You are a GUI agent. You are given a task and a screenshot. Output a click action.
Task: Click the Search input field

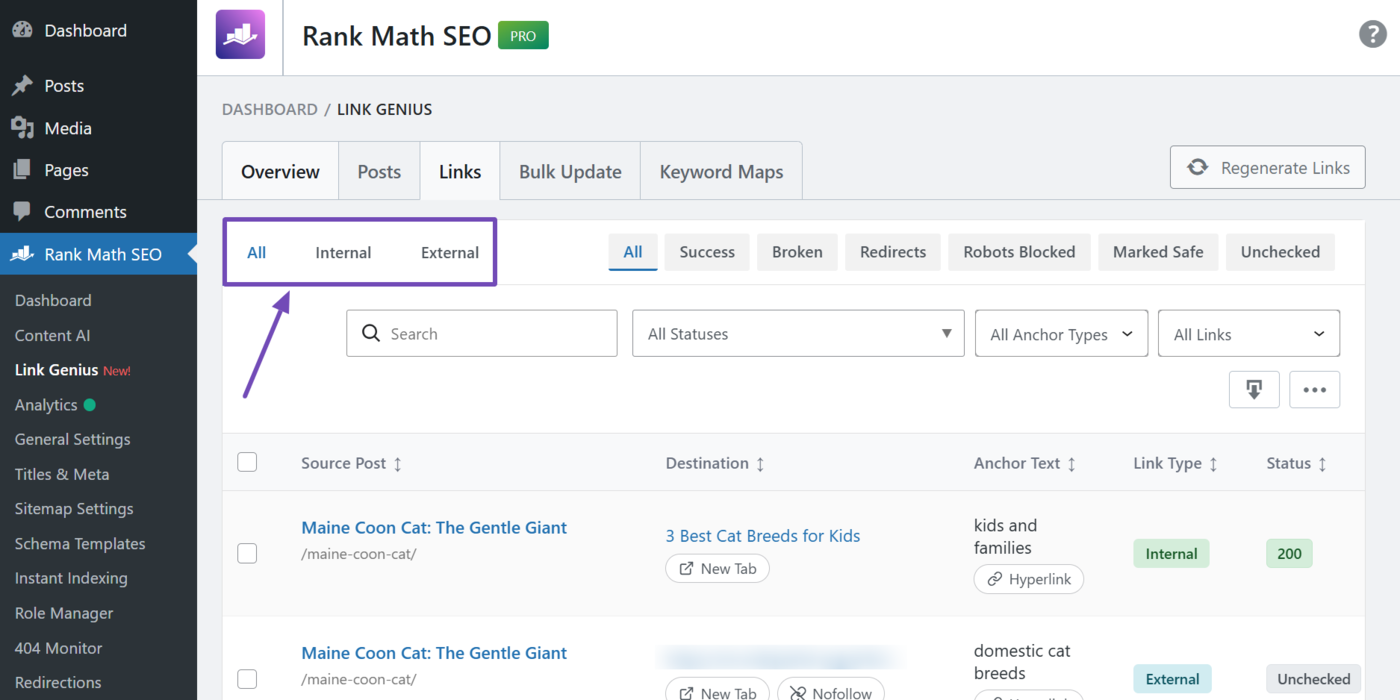482,334
